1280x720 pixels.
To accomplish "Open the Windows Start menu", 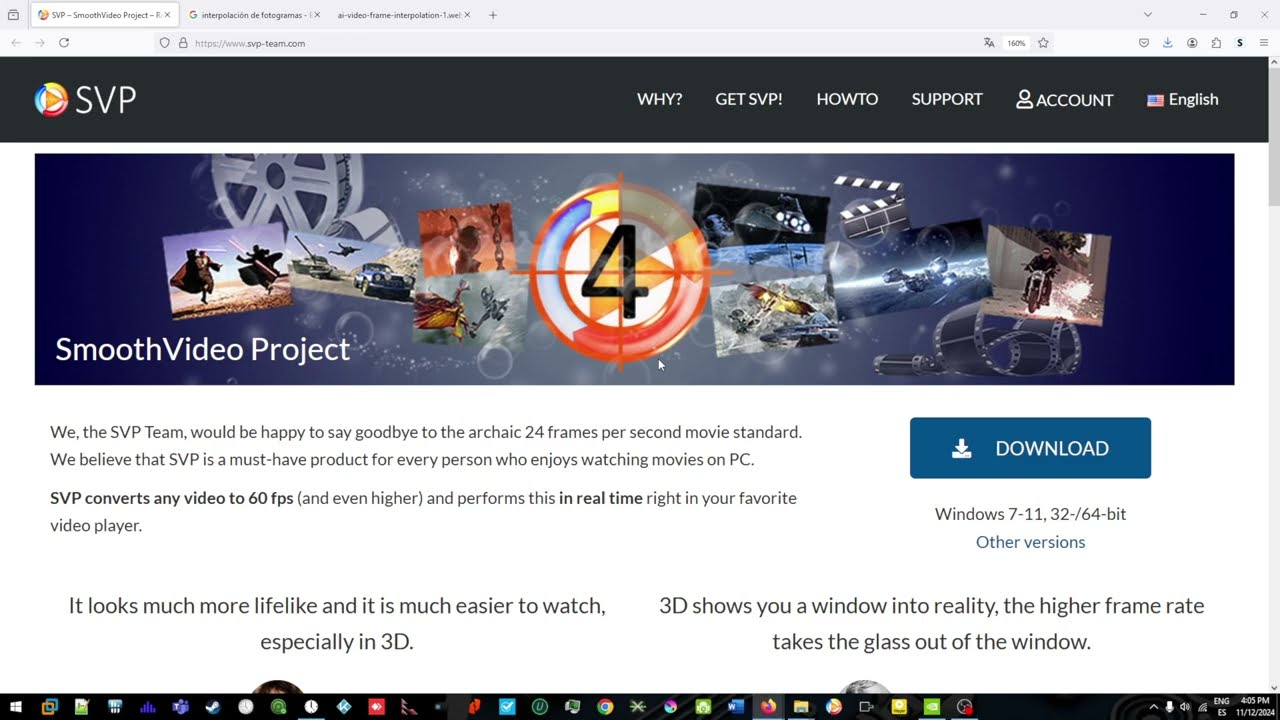I will [x=16, y=707].
